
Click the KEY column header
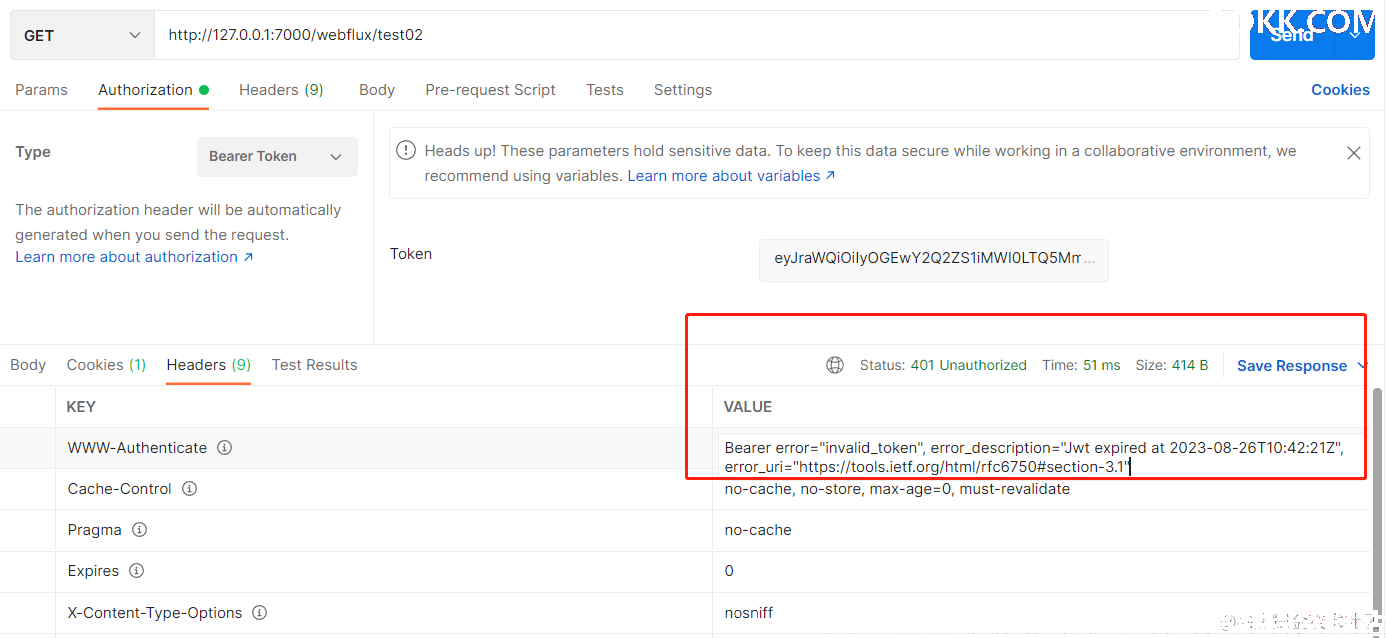81,407
